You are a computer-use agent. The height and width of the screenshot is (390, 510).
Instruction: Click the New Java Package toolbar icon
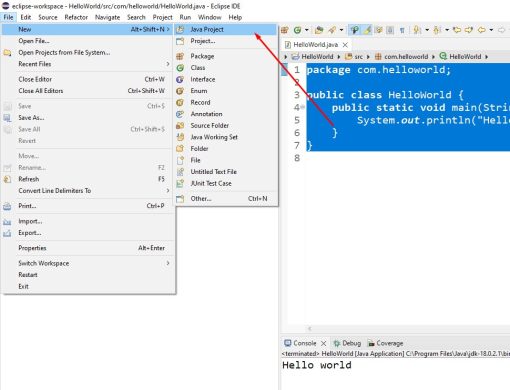click(284, 30)
